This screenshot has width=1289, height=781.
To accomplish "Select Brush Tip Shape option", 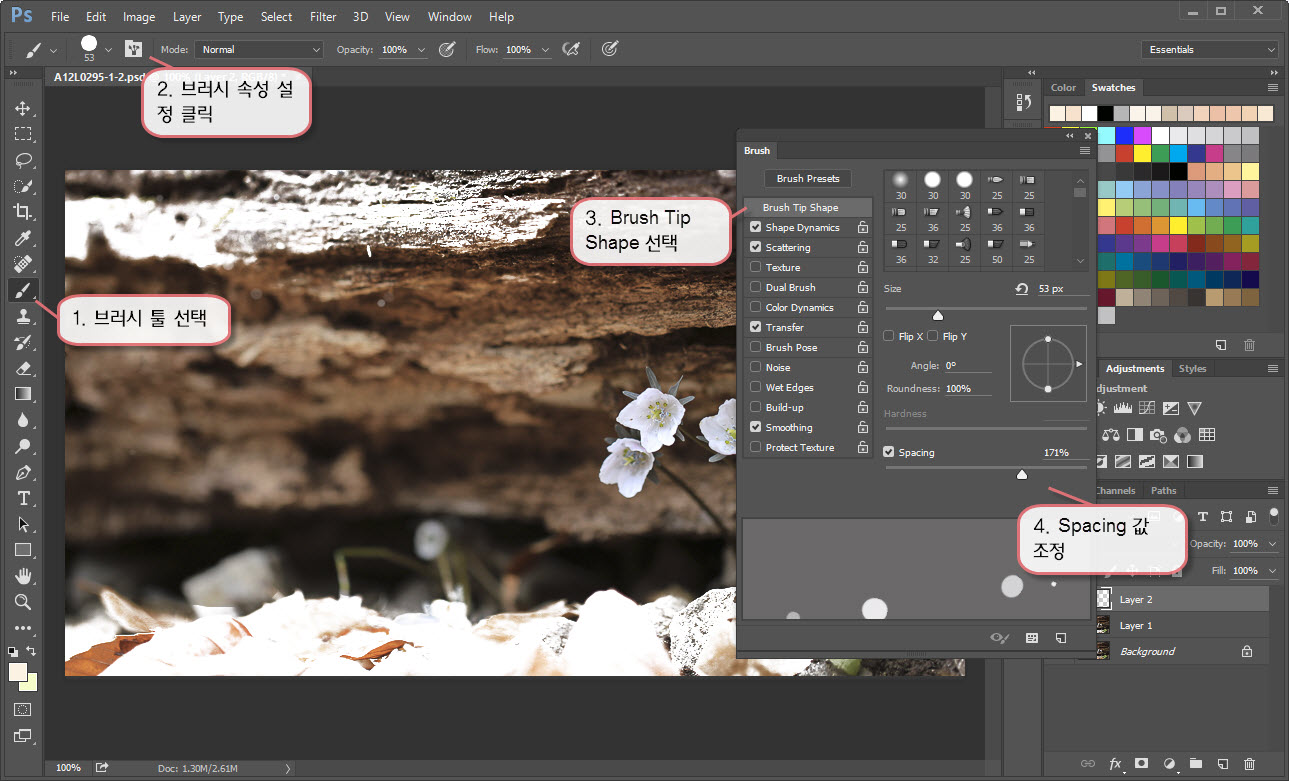I will pyautogui.click(x=808, y=207).
